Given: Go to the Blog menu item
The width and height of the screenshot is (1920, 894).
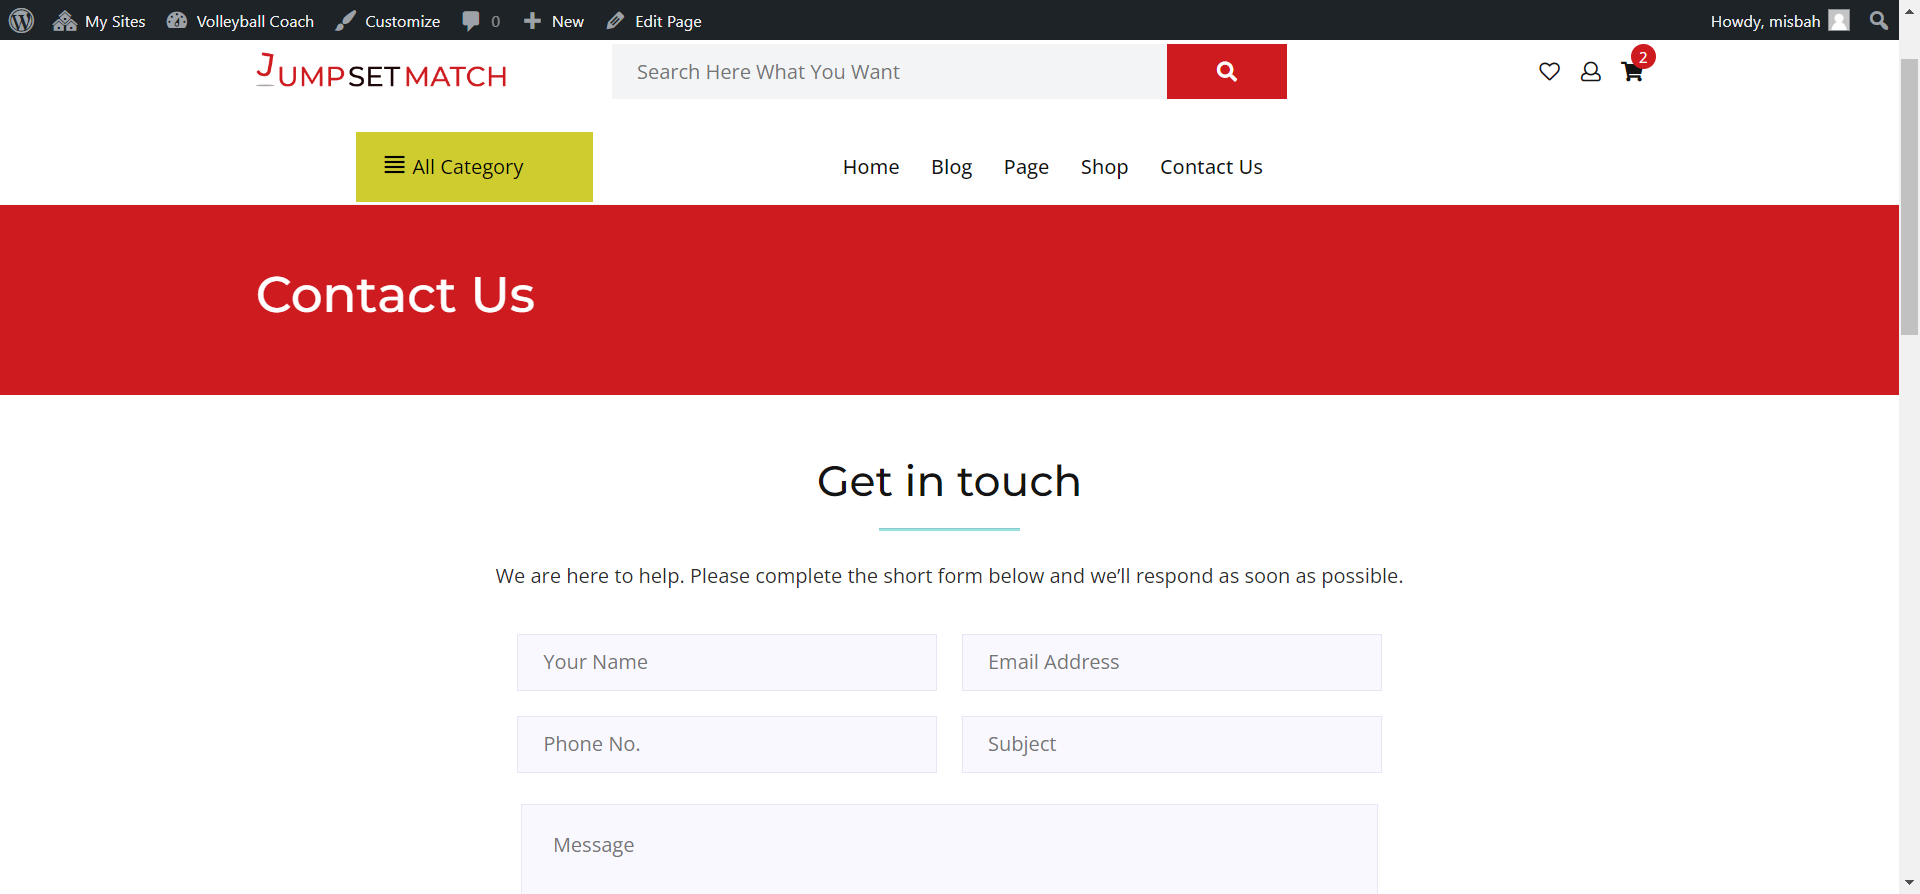Looking at the screenshot, I should [951, 167].
